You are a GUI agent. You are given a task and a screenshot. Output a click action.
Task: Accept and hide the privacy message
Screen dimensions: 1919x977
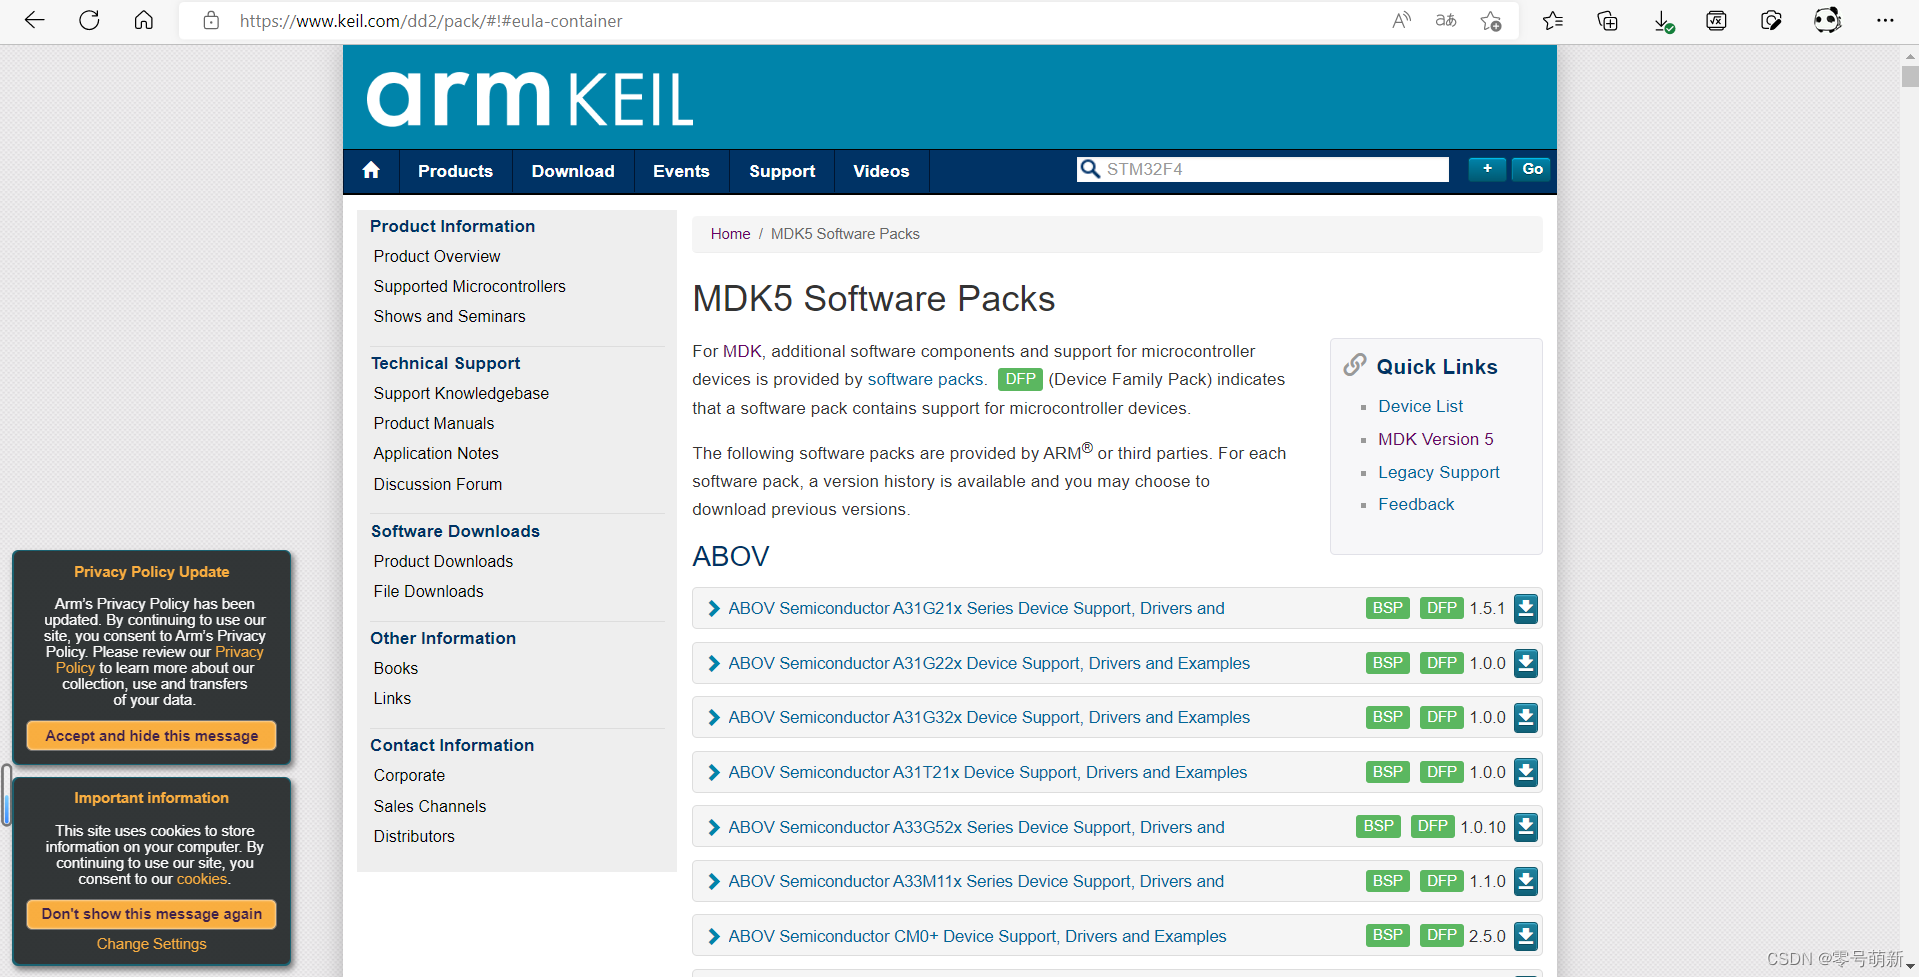[152, 736]
